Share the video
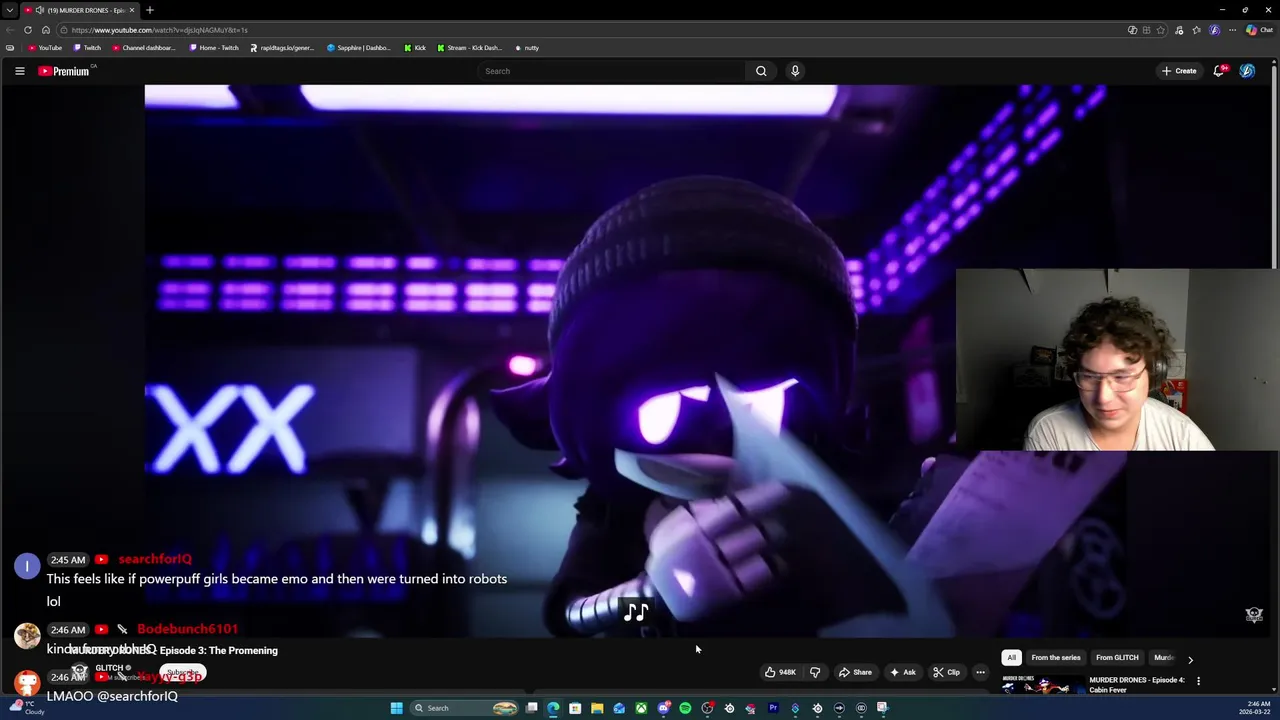This screenshot has width=1280, height=720. point(855,672)
